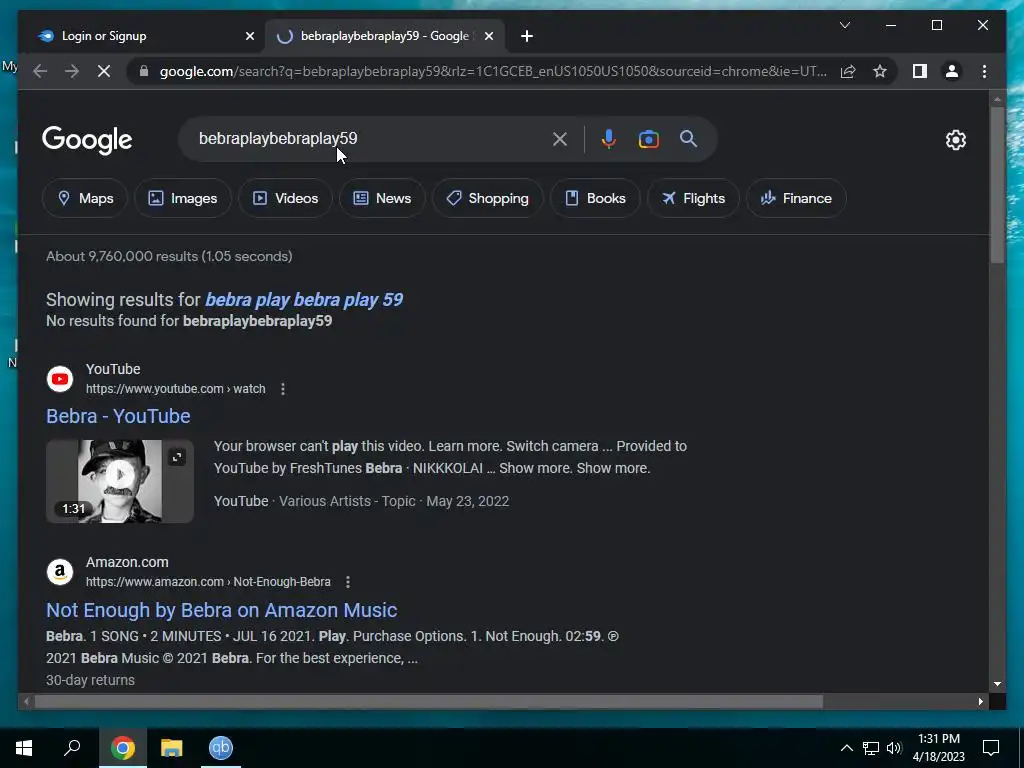Share this page via the share icon
This screenshot has height=768, width=1024.
(x=848, y=71)
